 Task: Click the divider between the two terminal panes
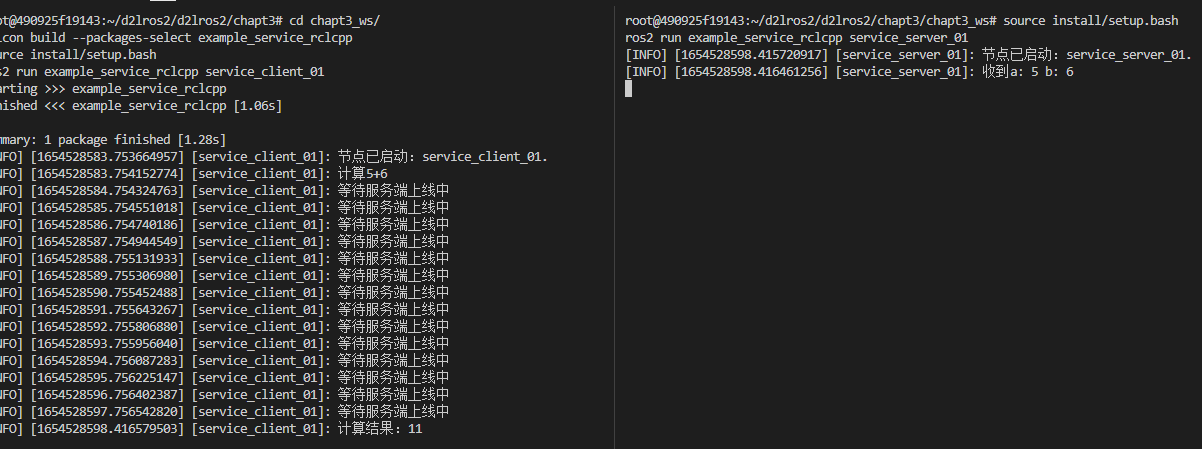click(614, 224)
